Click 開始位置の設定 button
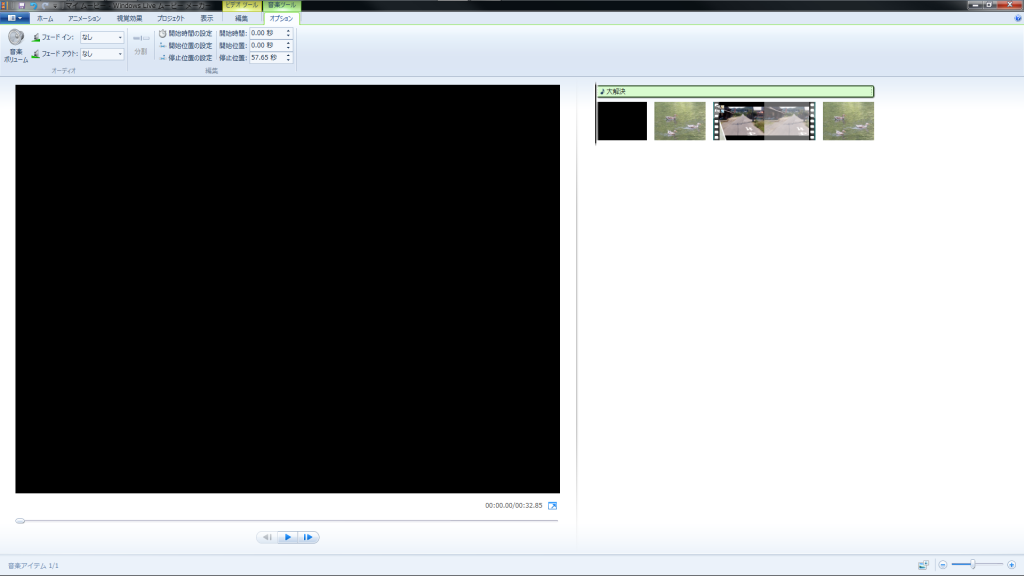This screenshot has height=576, width=1024. pyautogui.click(x=186, y=46)
